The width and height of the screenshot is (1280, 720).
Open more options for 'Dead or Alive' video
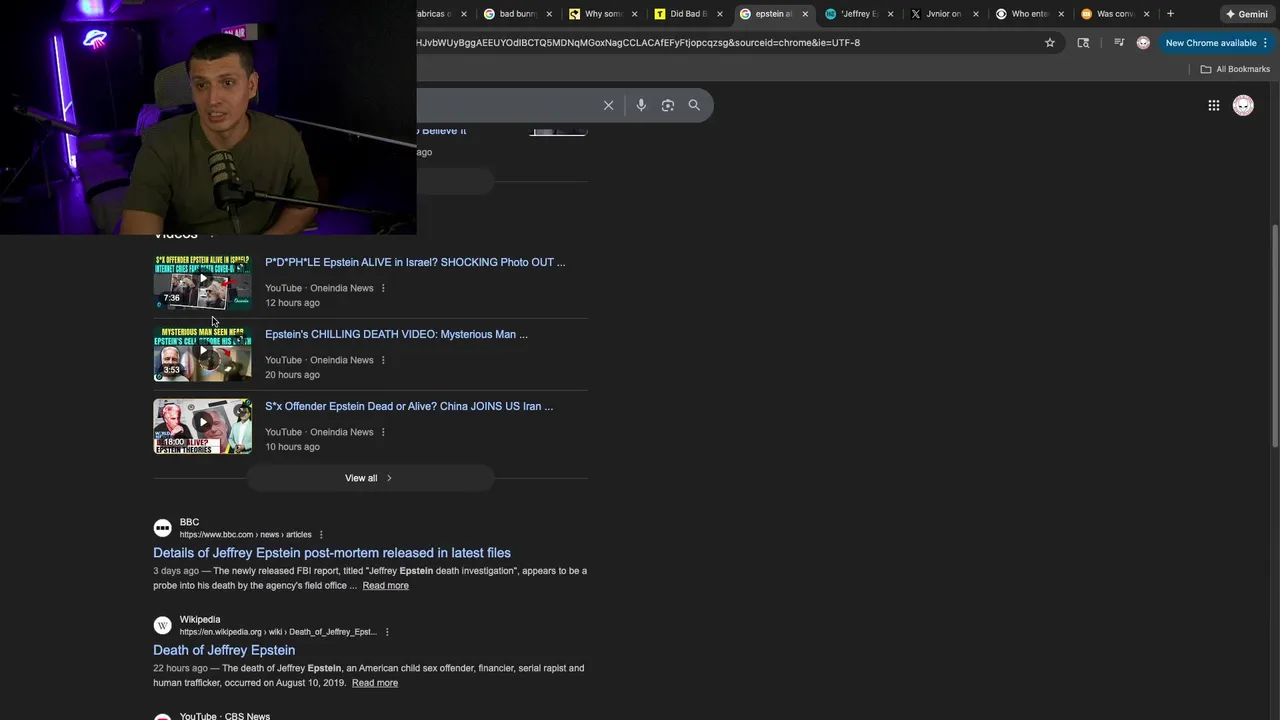point(383,432)
